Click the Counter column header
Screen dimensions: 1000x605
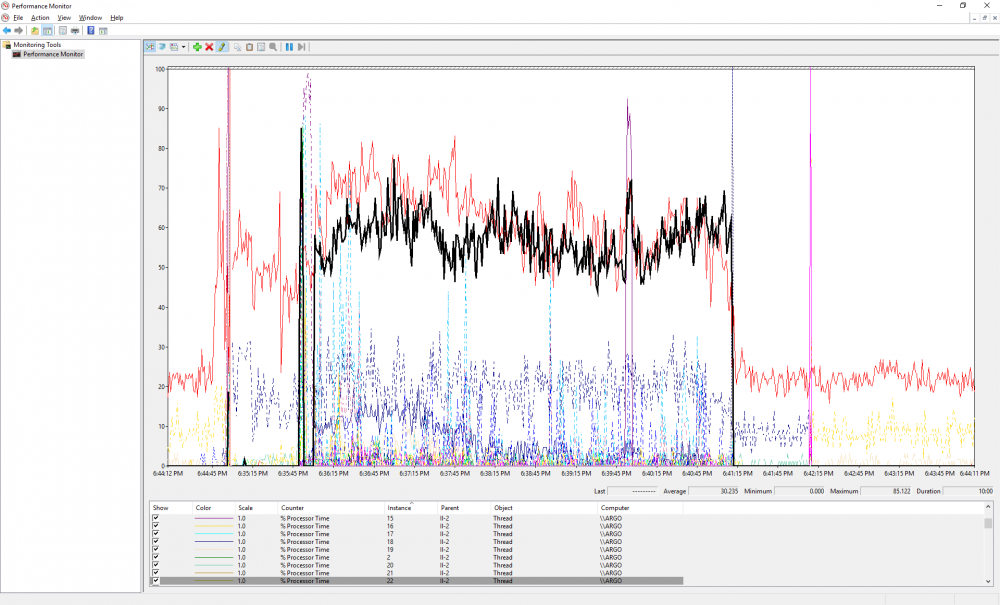pos(292,508)
